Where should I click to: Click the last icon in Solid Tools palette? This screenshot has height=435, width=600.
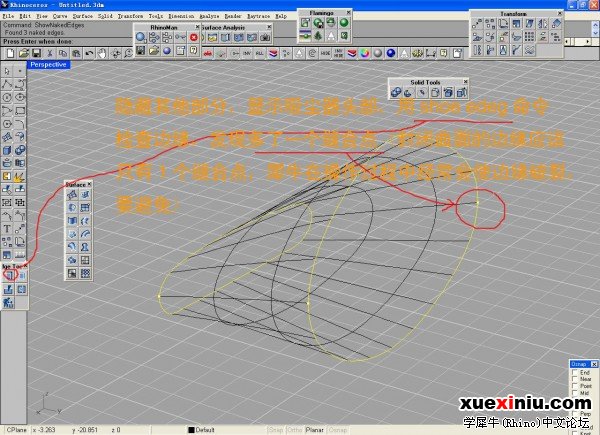pos(461,92)
